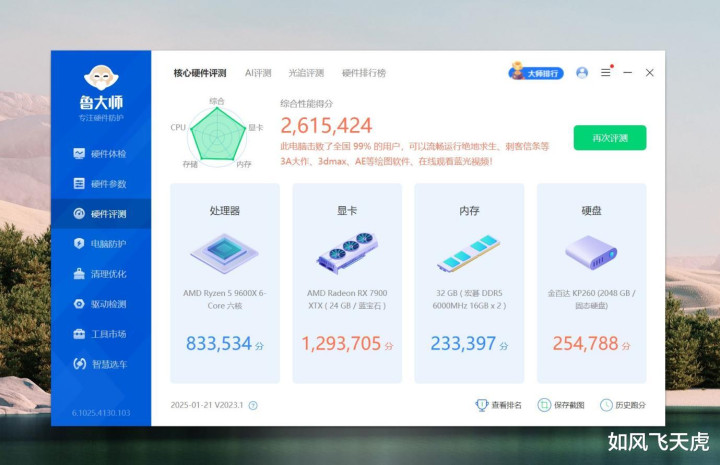Open the 查看排名 link
The width and height of the screenshot is (720, 465).
coord(506,405)
